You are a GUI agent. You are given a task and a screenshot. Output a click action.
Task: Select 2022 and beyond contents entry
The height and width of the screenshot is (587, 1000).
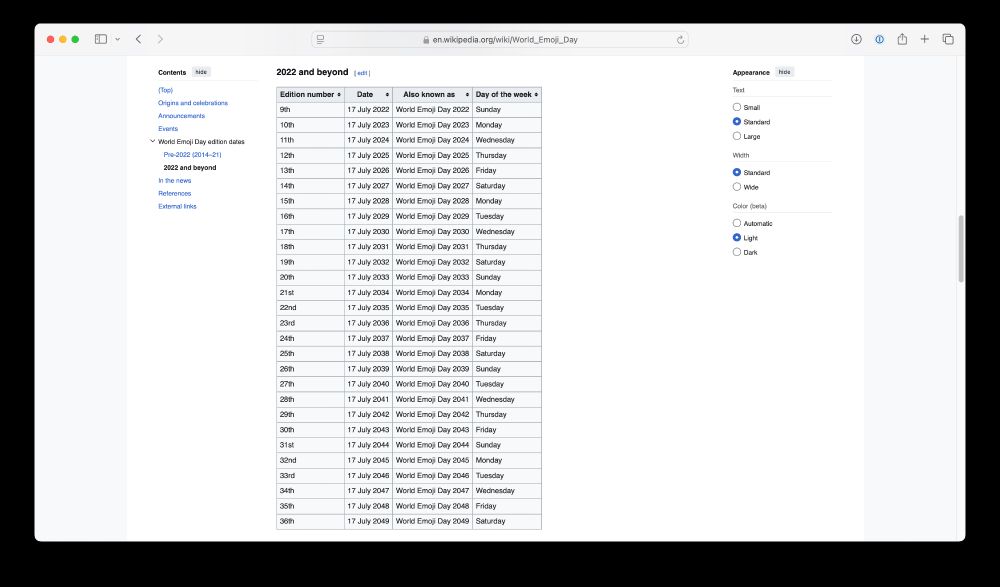(189, 168)
